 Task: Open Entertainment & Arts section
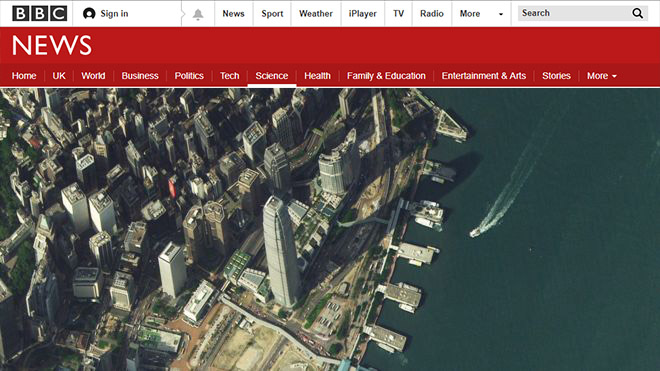pyautogui.click(x=484, y=76)
